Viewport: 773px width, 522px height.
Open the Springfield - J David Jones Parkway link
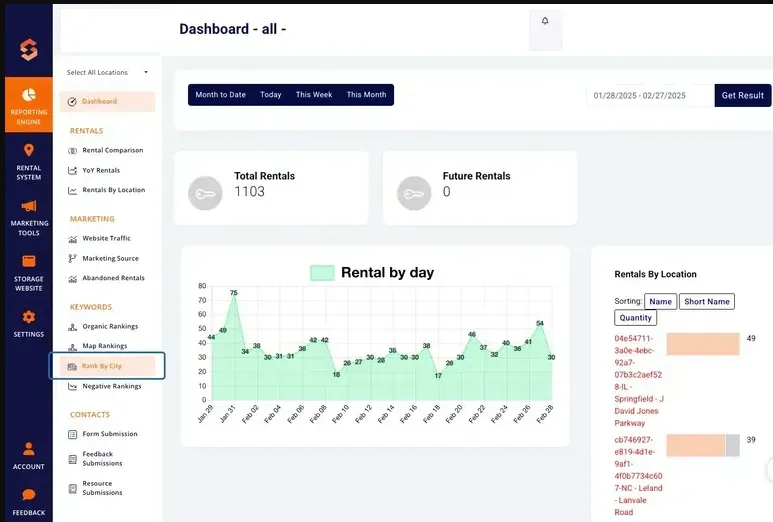click(639, 381)
